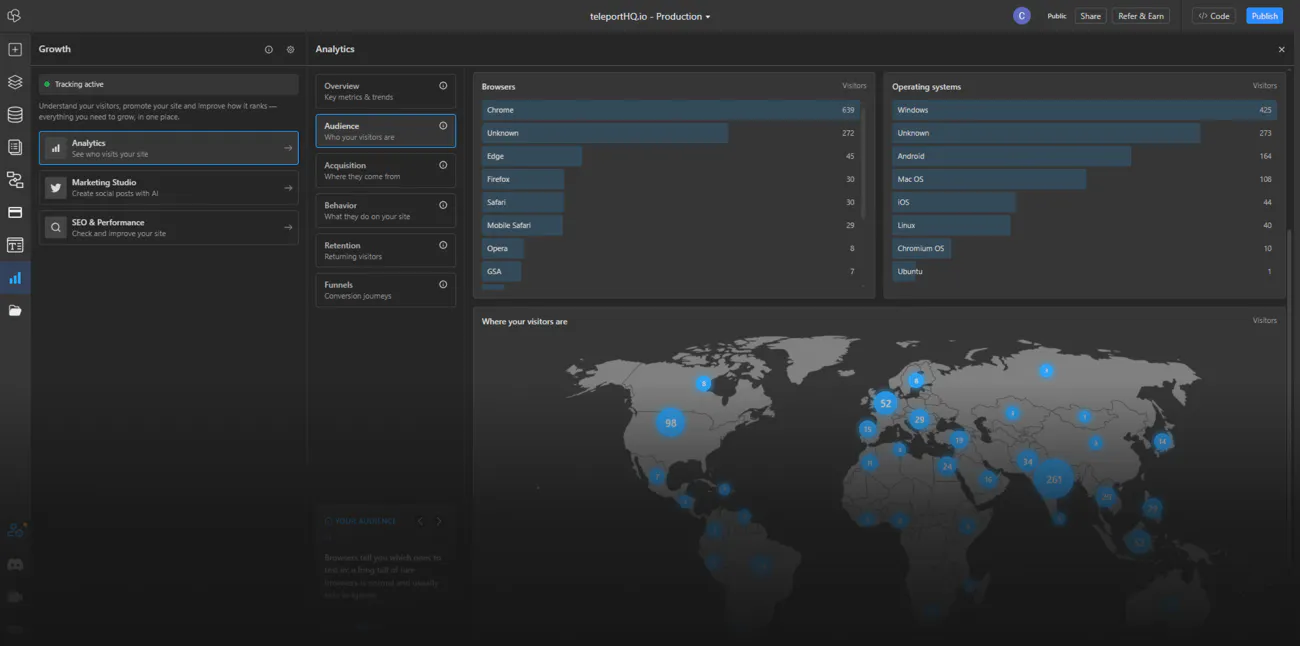
Task: Click the teleportHQ logo icon
Action: tap(14, 16)
